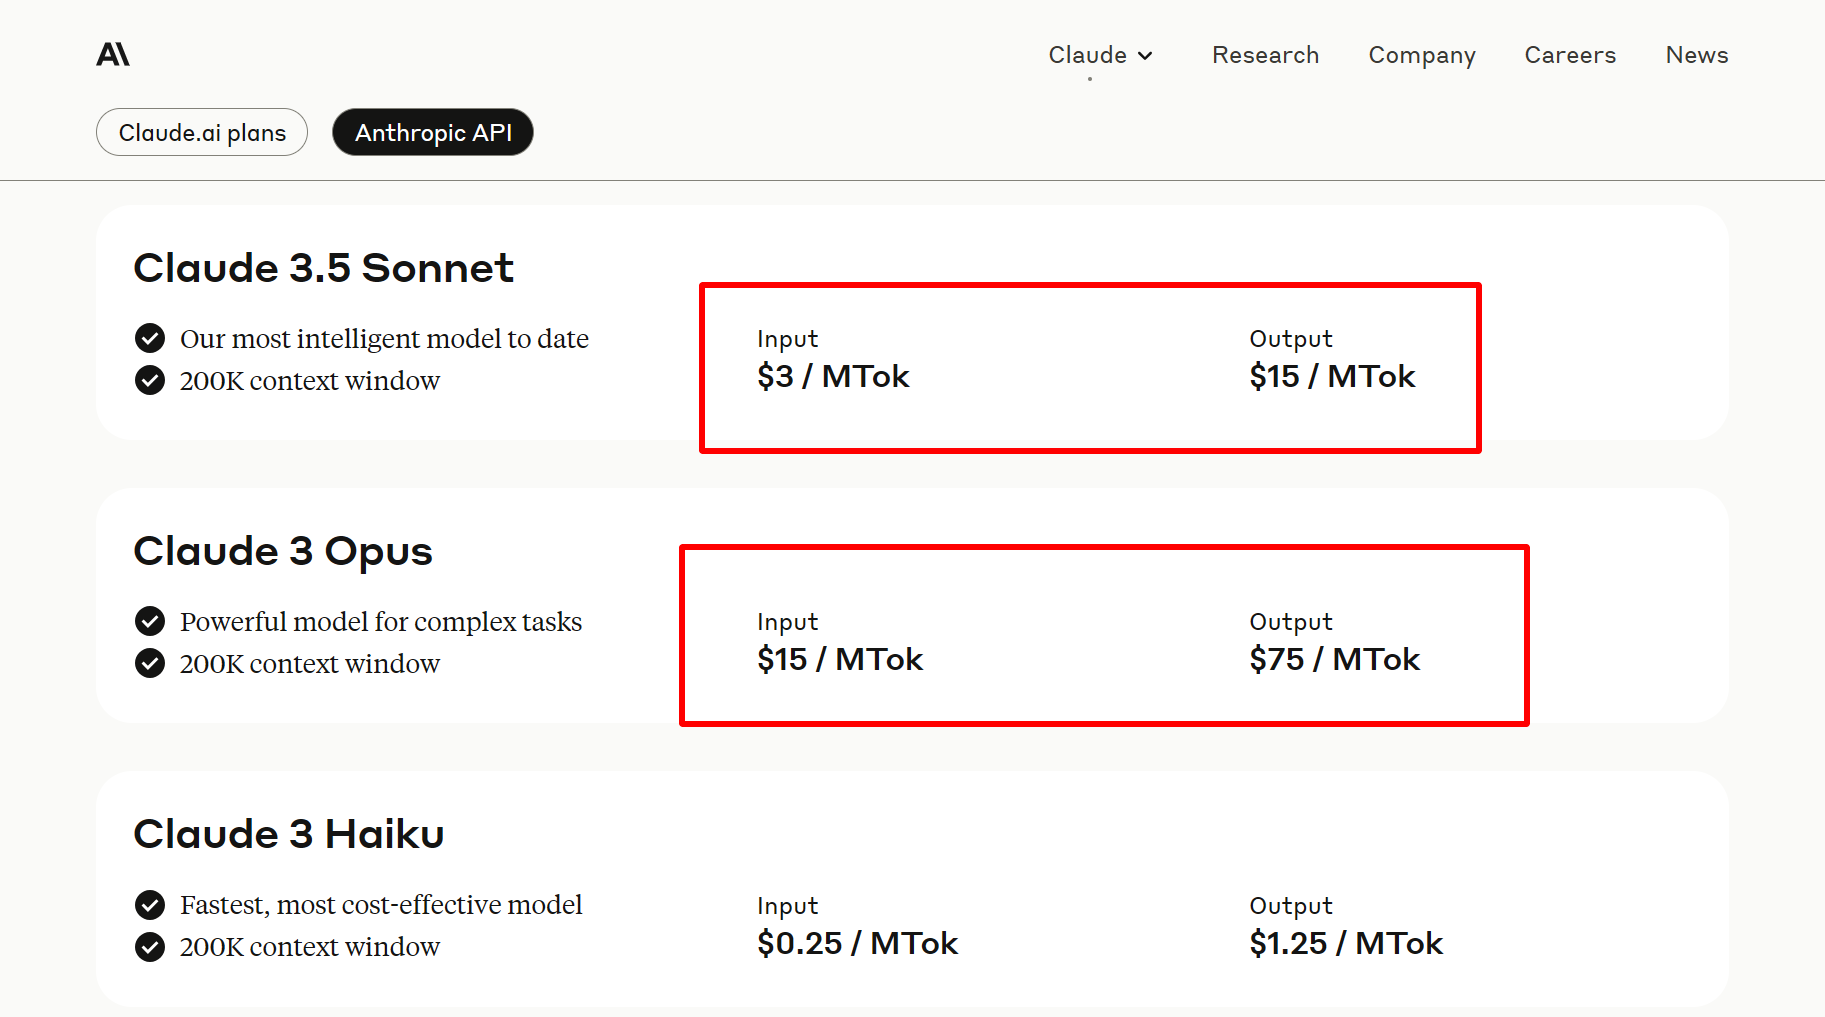Click Sonnet input price $3 / MTok
Screen dimensions: 1825x1017
tap(832, 377)
